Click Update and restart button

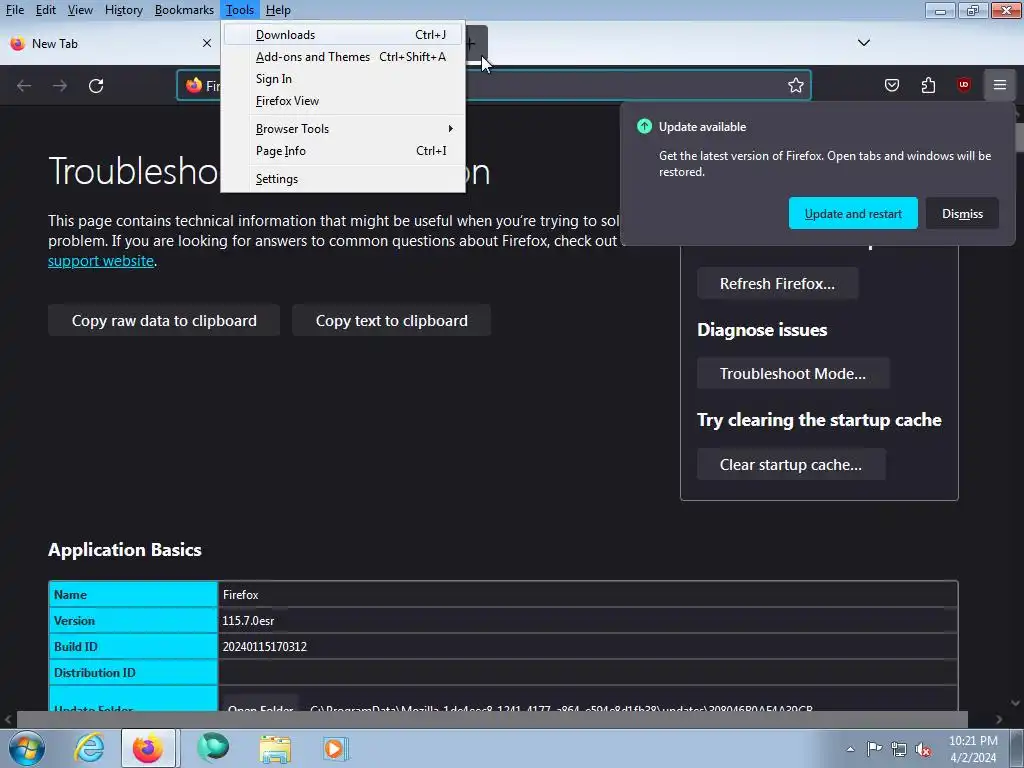pos(852,214)
